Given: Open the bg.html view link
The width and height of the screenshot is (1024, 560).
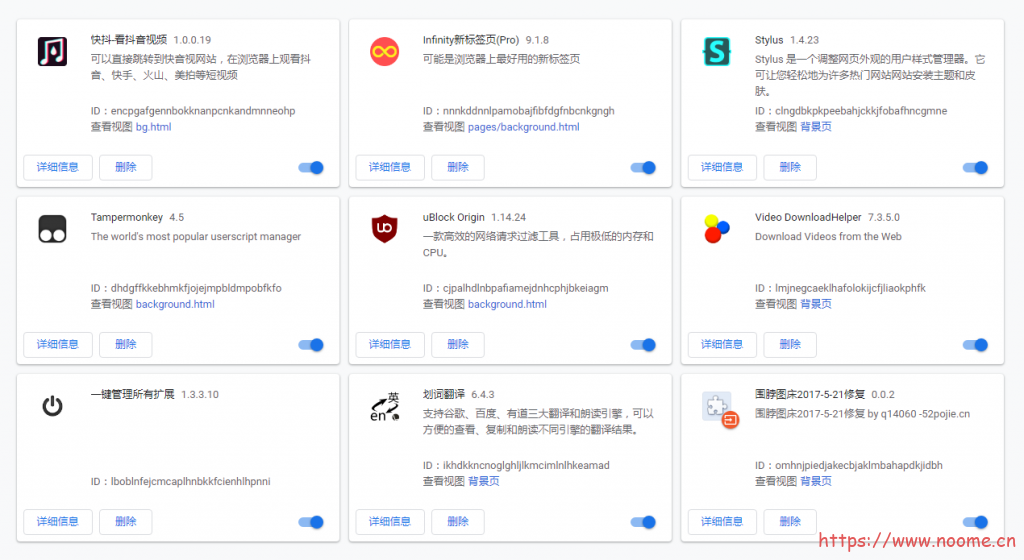Looking at the screenshot, I should click(153, 127).
